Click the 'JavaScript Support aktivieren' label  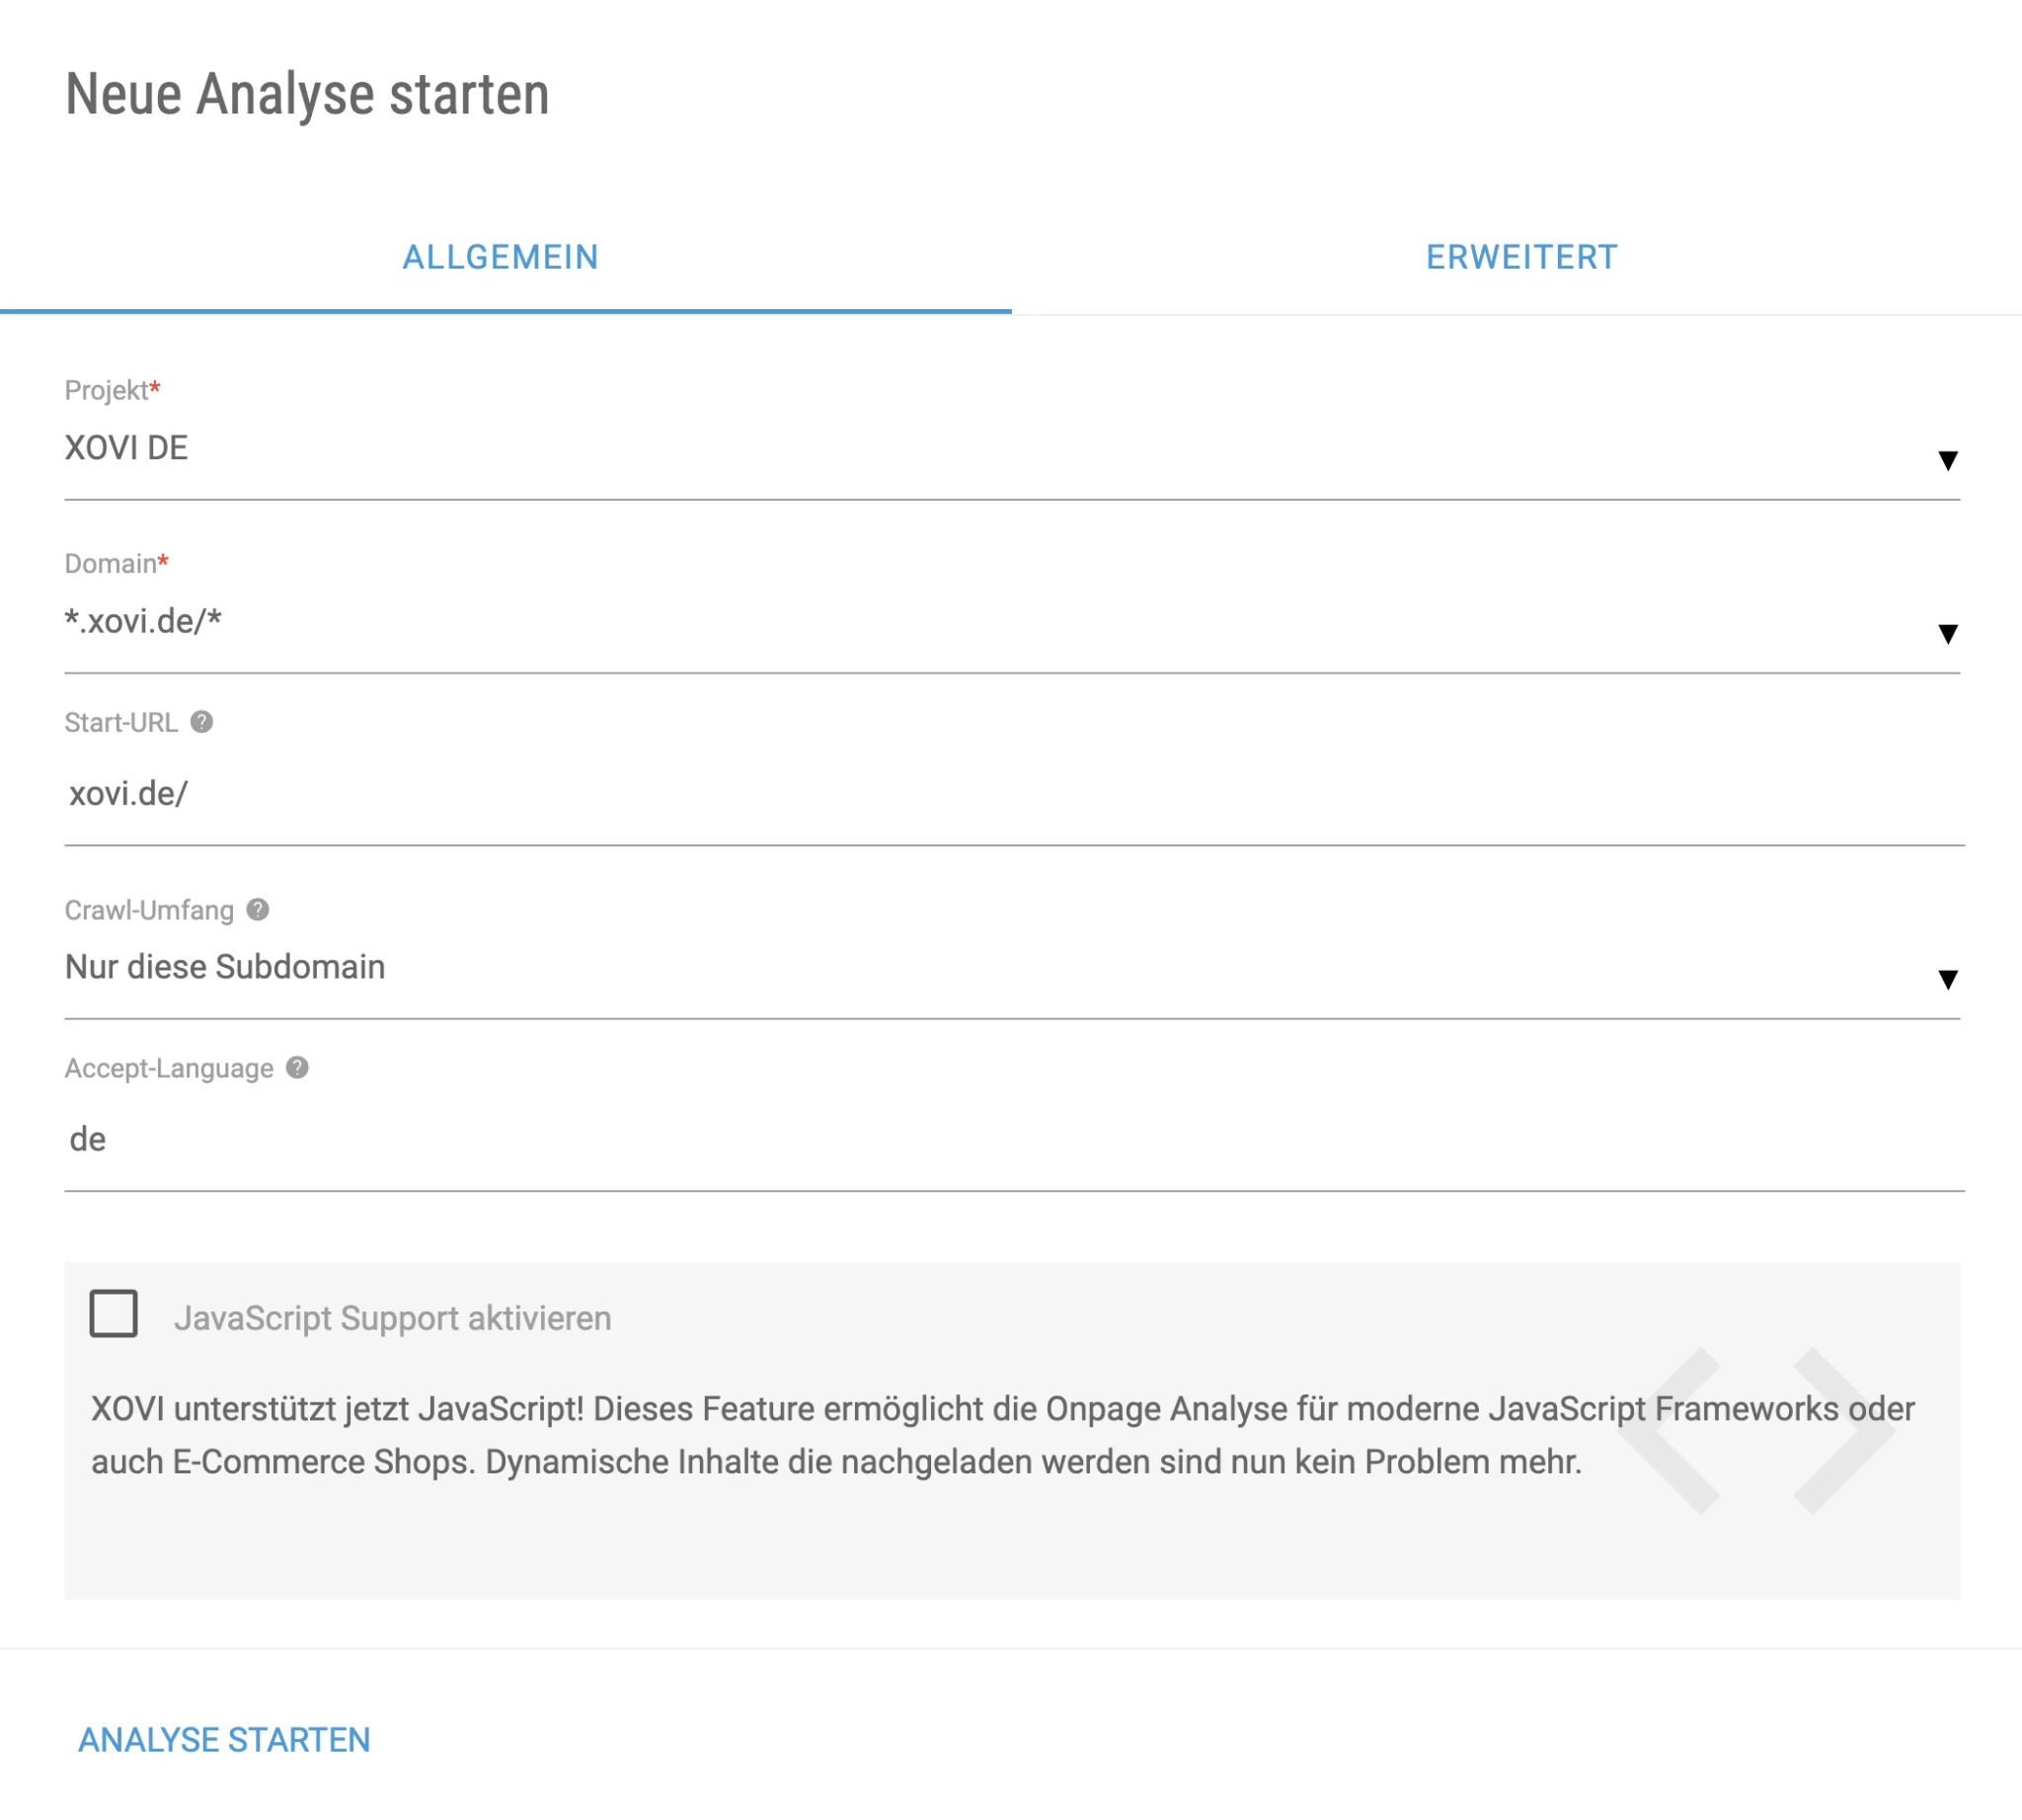(x=392, y=1318)
